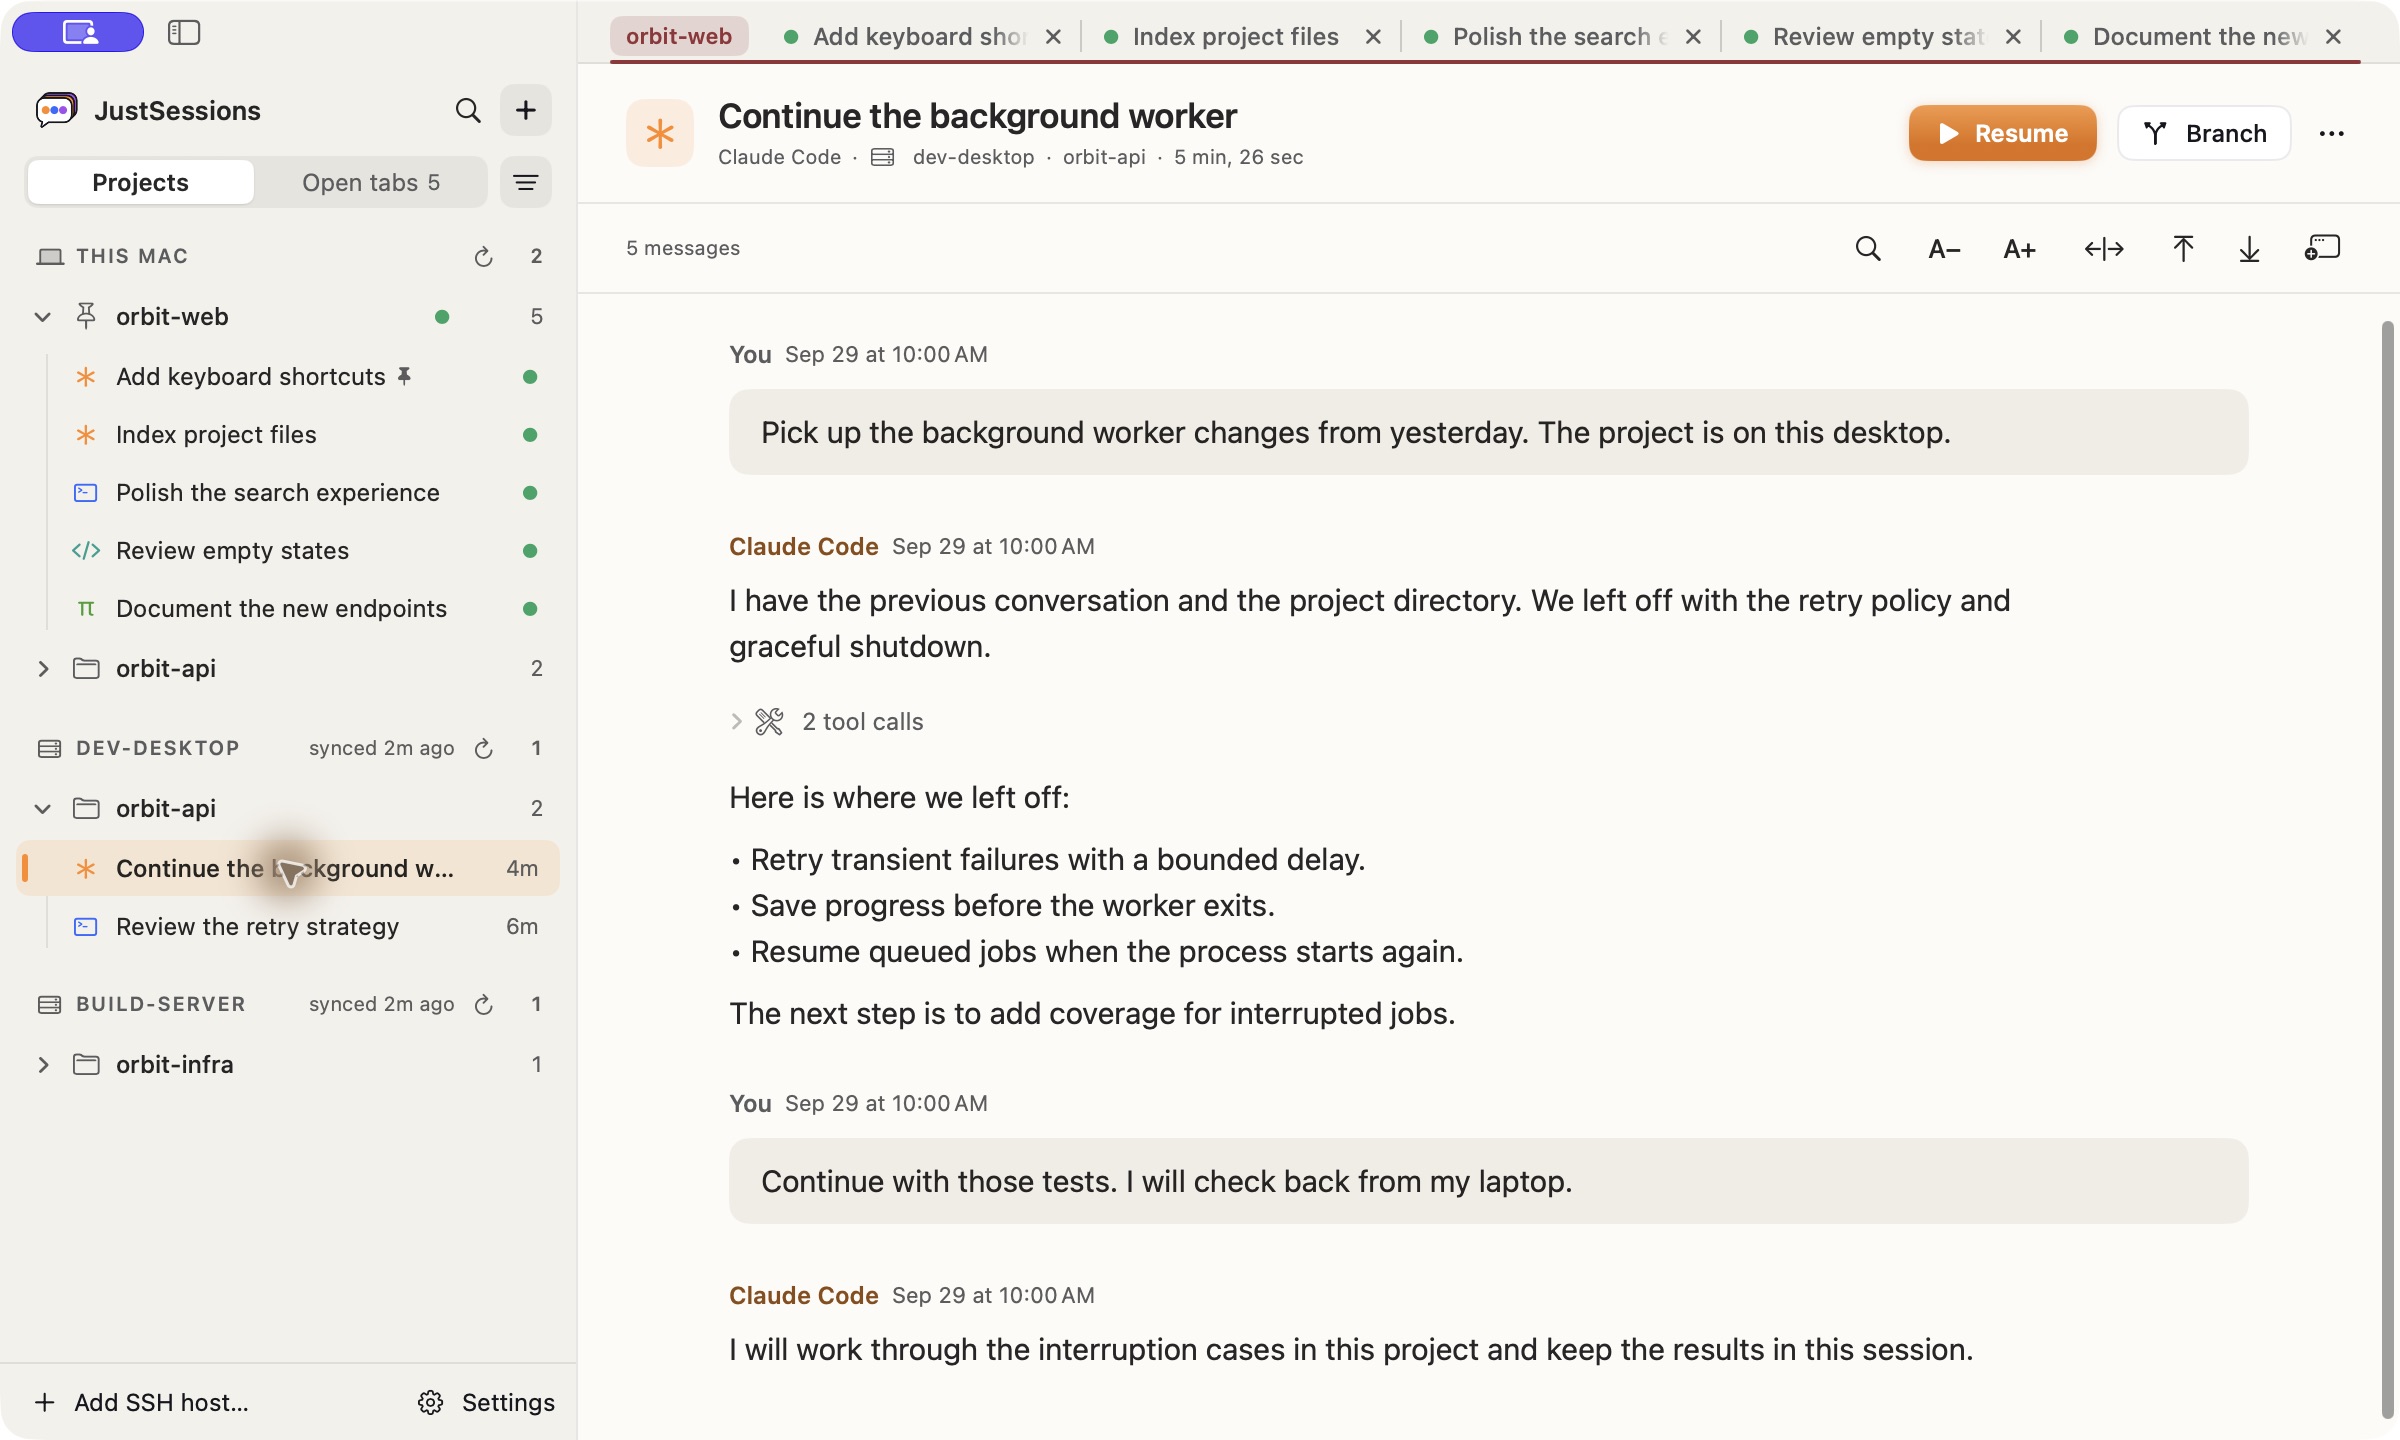Click the orange Resume button
The image size is (2400, 1440).
[2002, 133]
